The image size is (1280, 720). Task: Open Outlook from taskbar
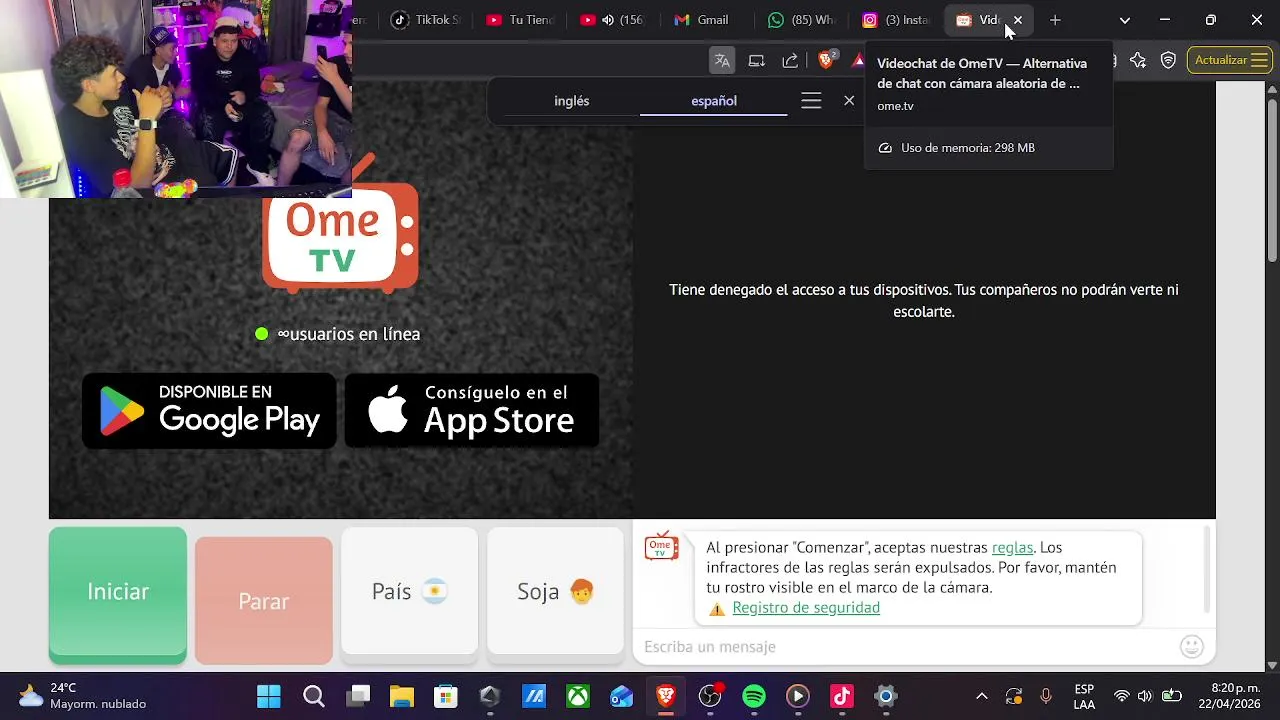(x=622, y=696)
